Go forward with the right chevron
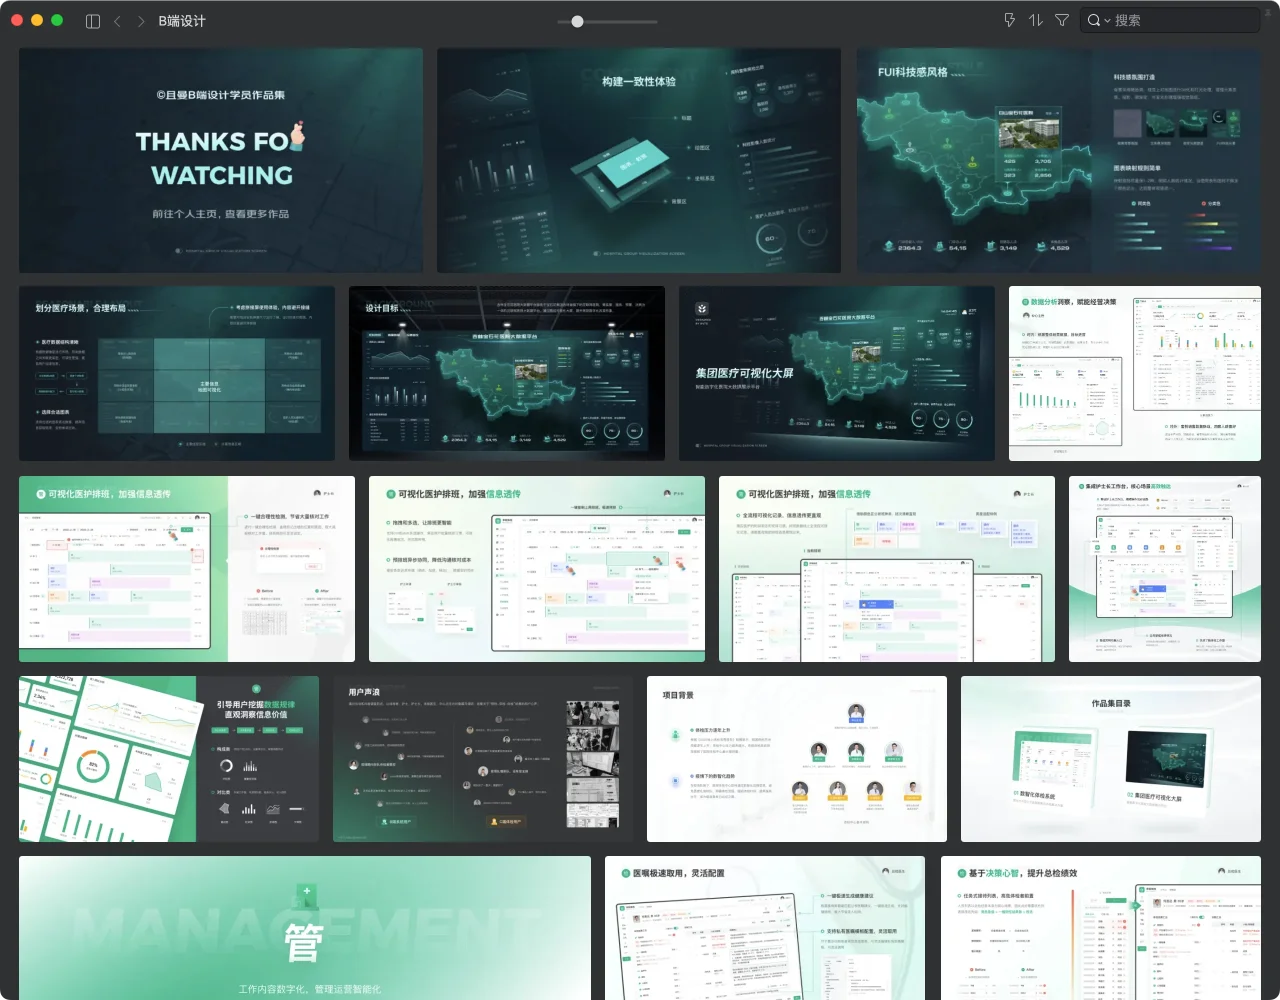 click(x=140, y=21)
